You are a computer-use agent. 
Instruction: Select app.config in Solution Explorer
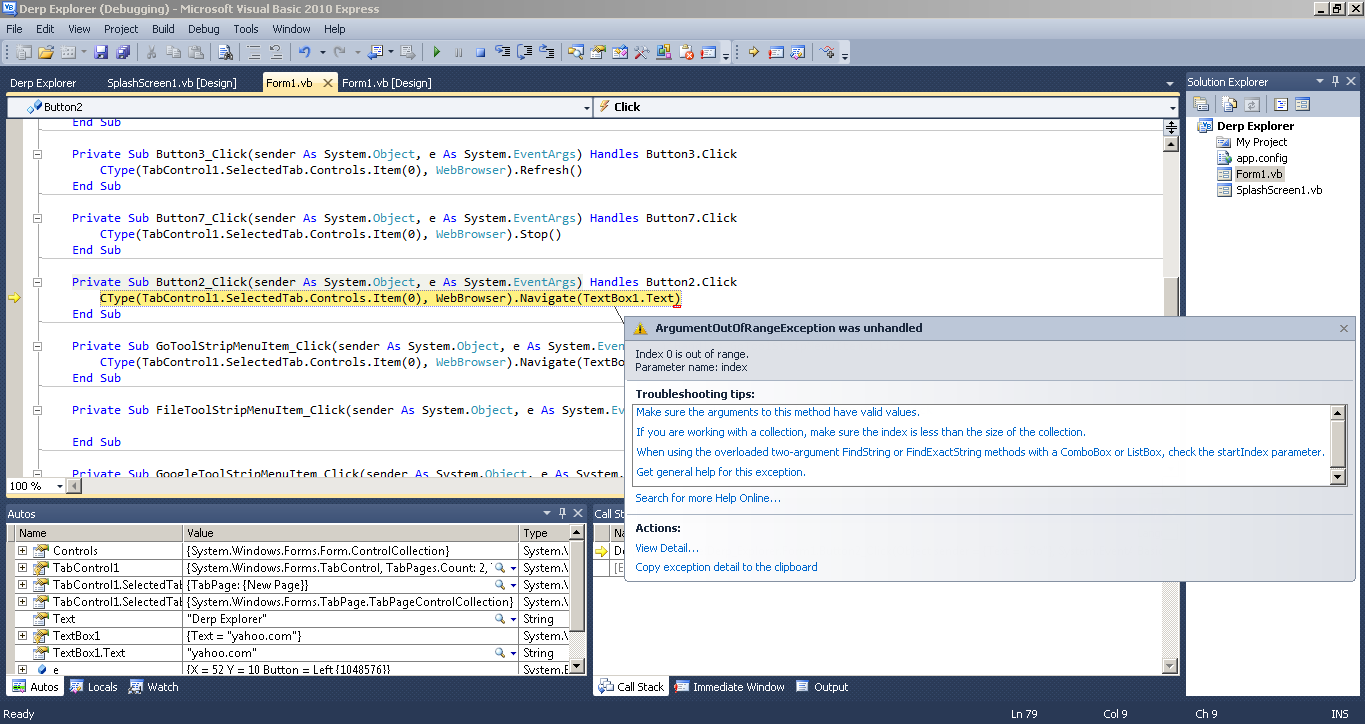[1261, 158]
